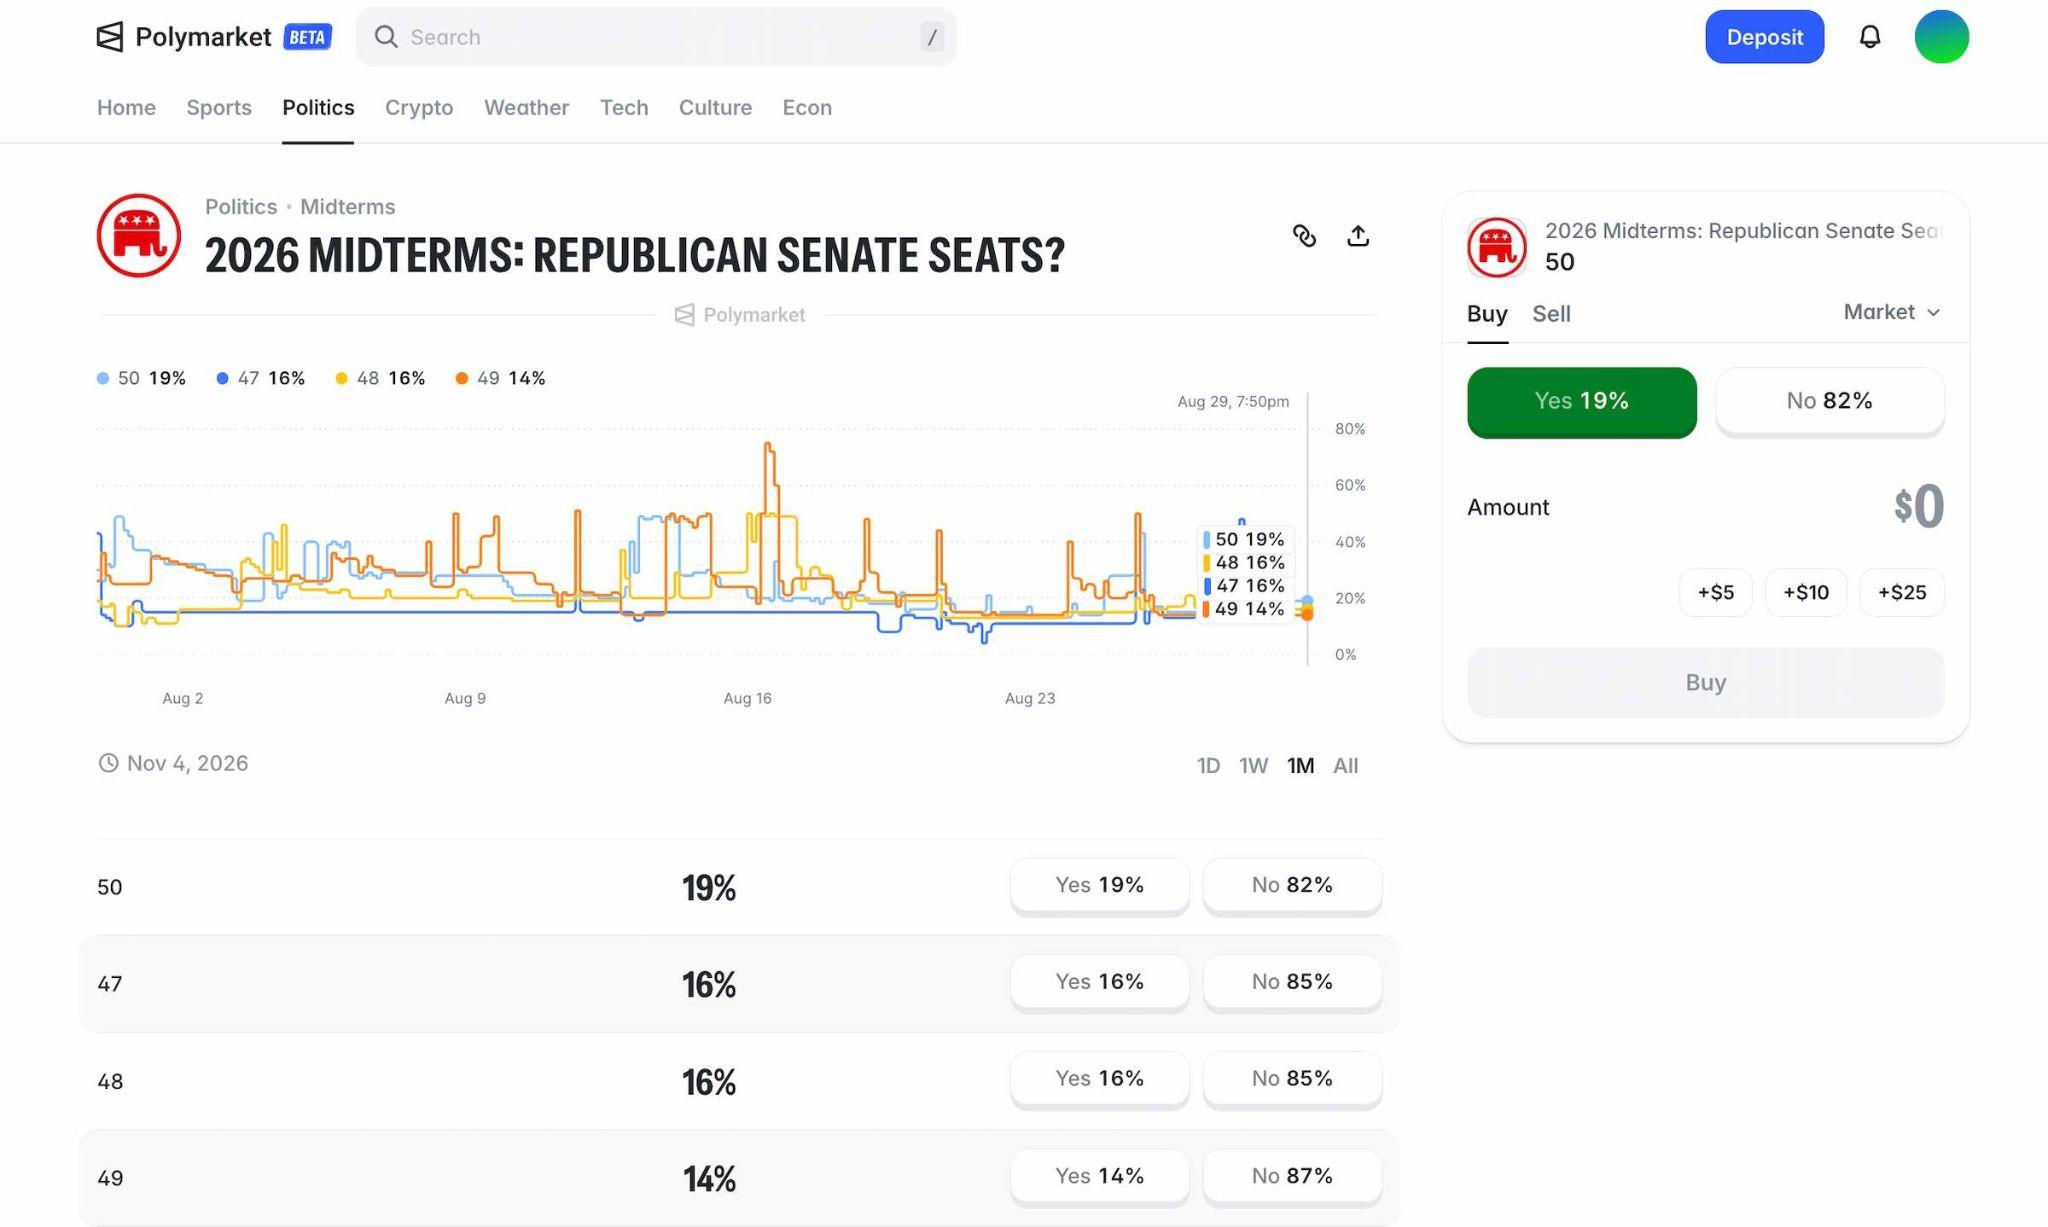Click the share upload icon
The height and width of the screenshot is (1227, 2048).
pos(1357,236)
